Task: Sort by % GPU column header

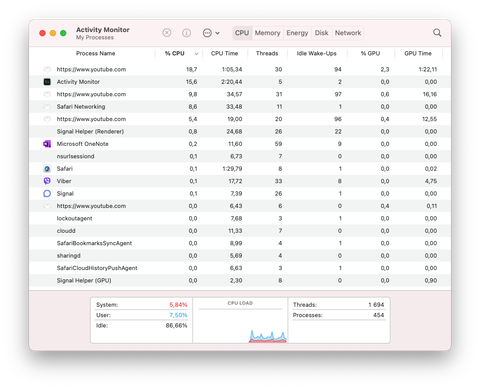Action: click(370, 53)
